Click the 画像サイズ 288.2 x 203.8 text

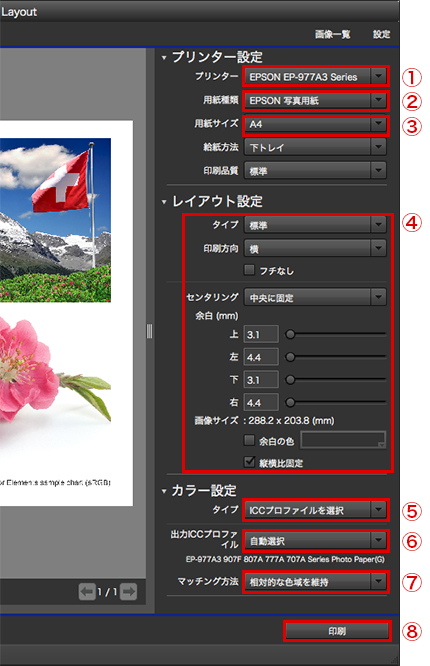[x=264, y=420]
